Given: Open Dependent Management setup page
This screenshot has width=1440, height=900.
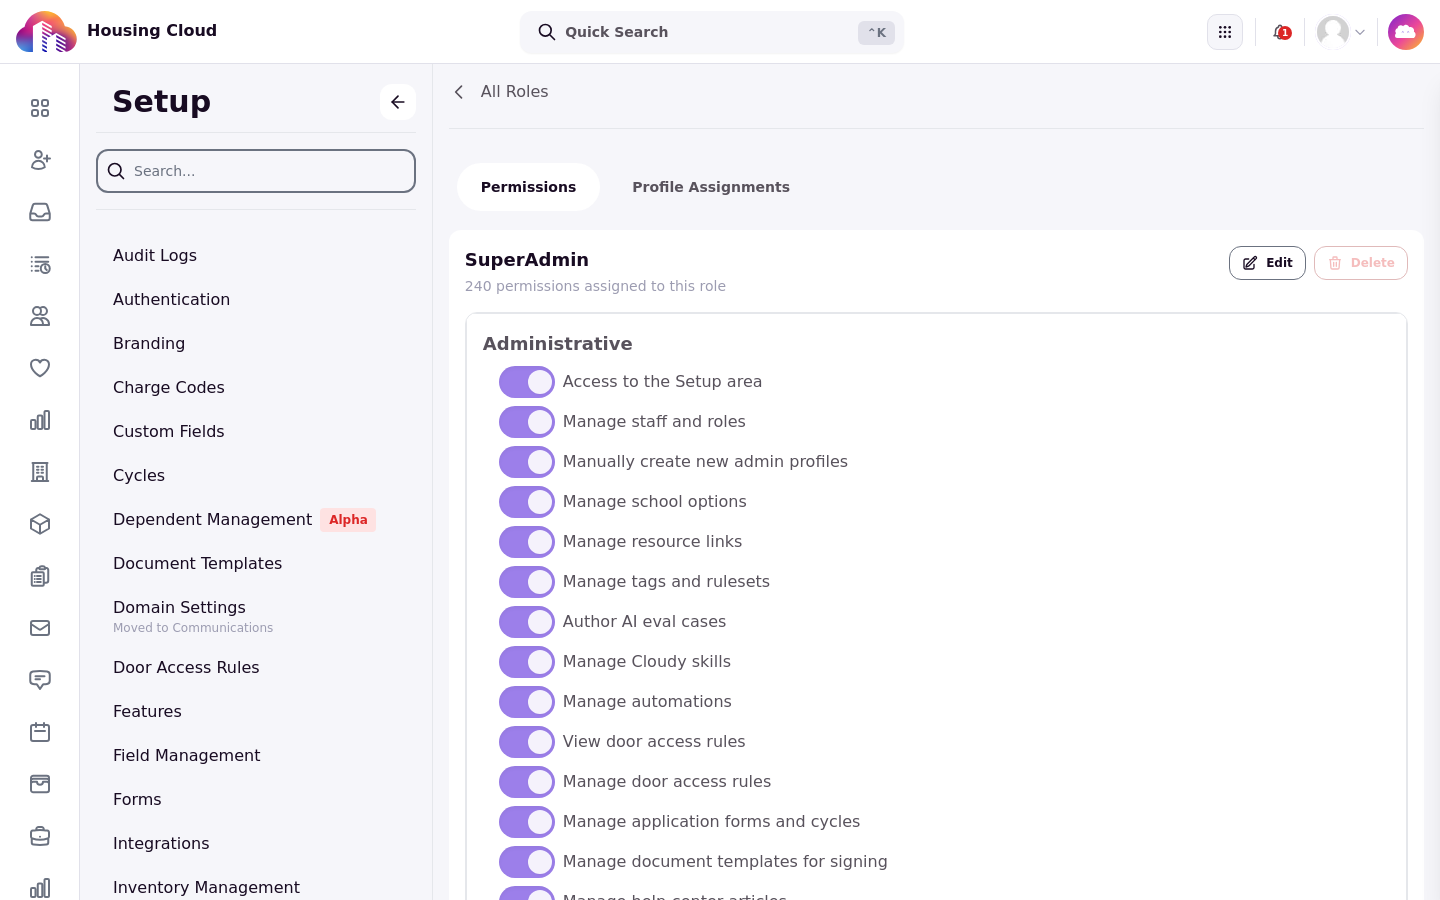Looking at the screenshot, I should click(212, 519).
